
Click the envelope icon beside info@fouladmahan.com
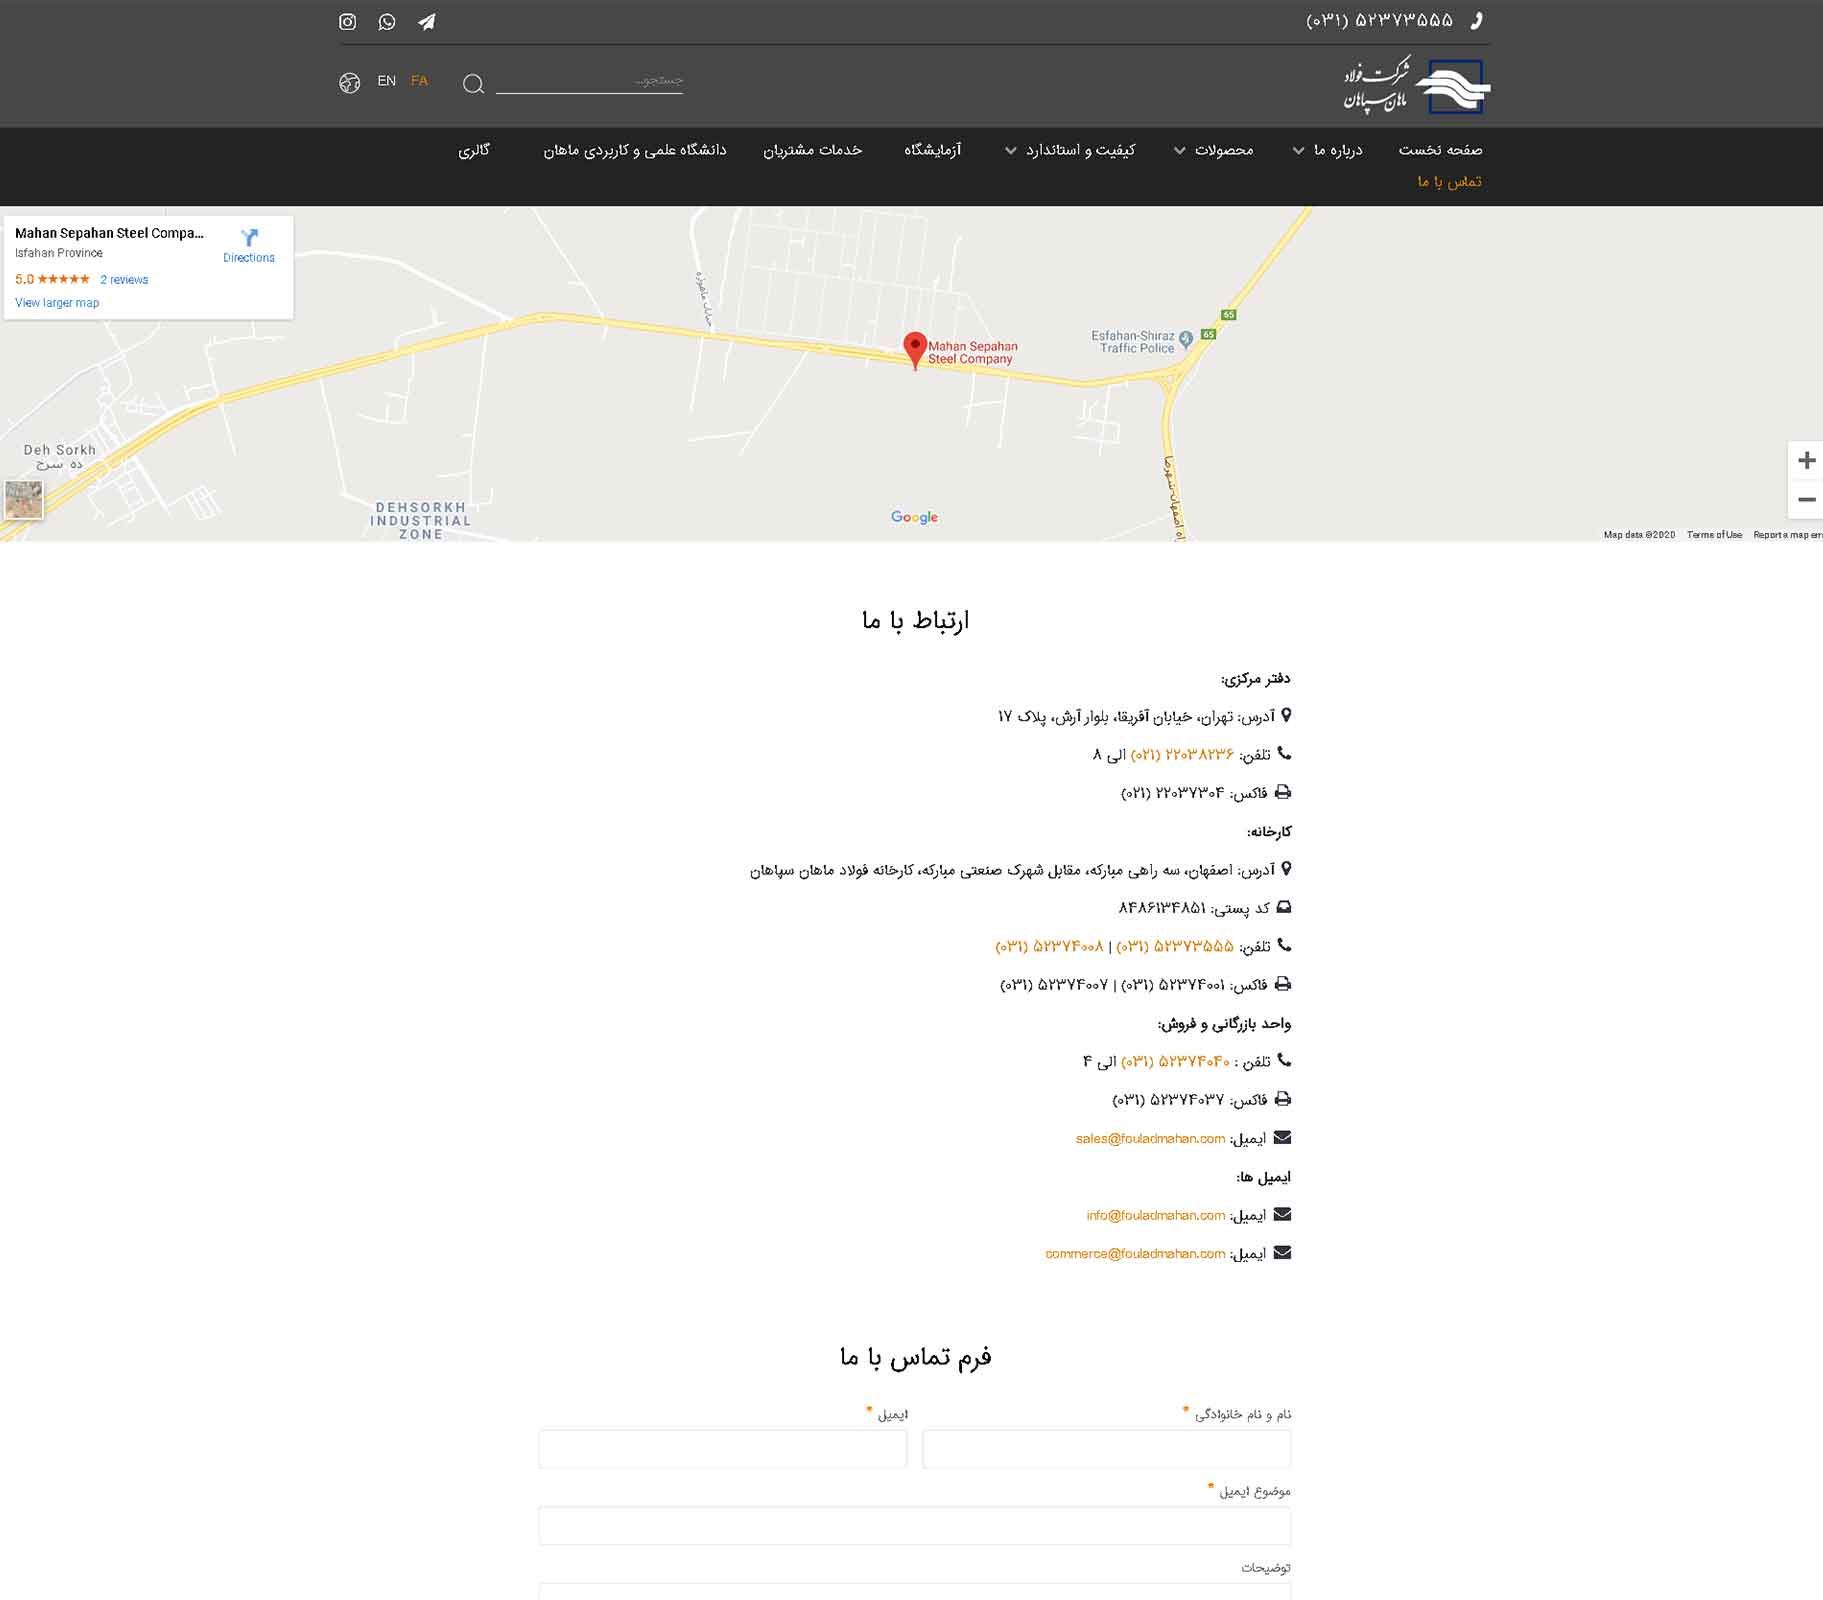click(1282, 1214)
